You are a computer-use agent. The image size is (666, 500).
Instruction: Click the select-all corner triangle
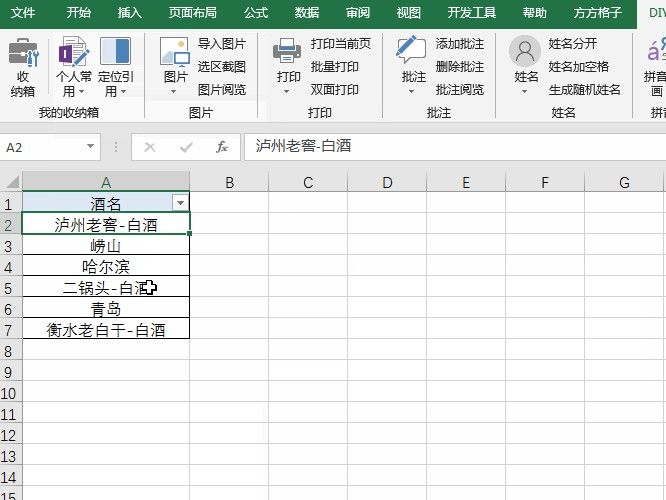(x=13, y=182)
